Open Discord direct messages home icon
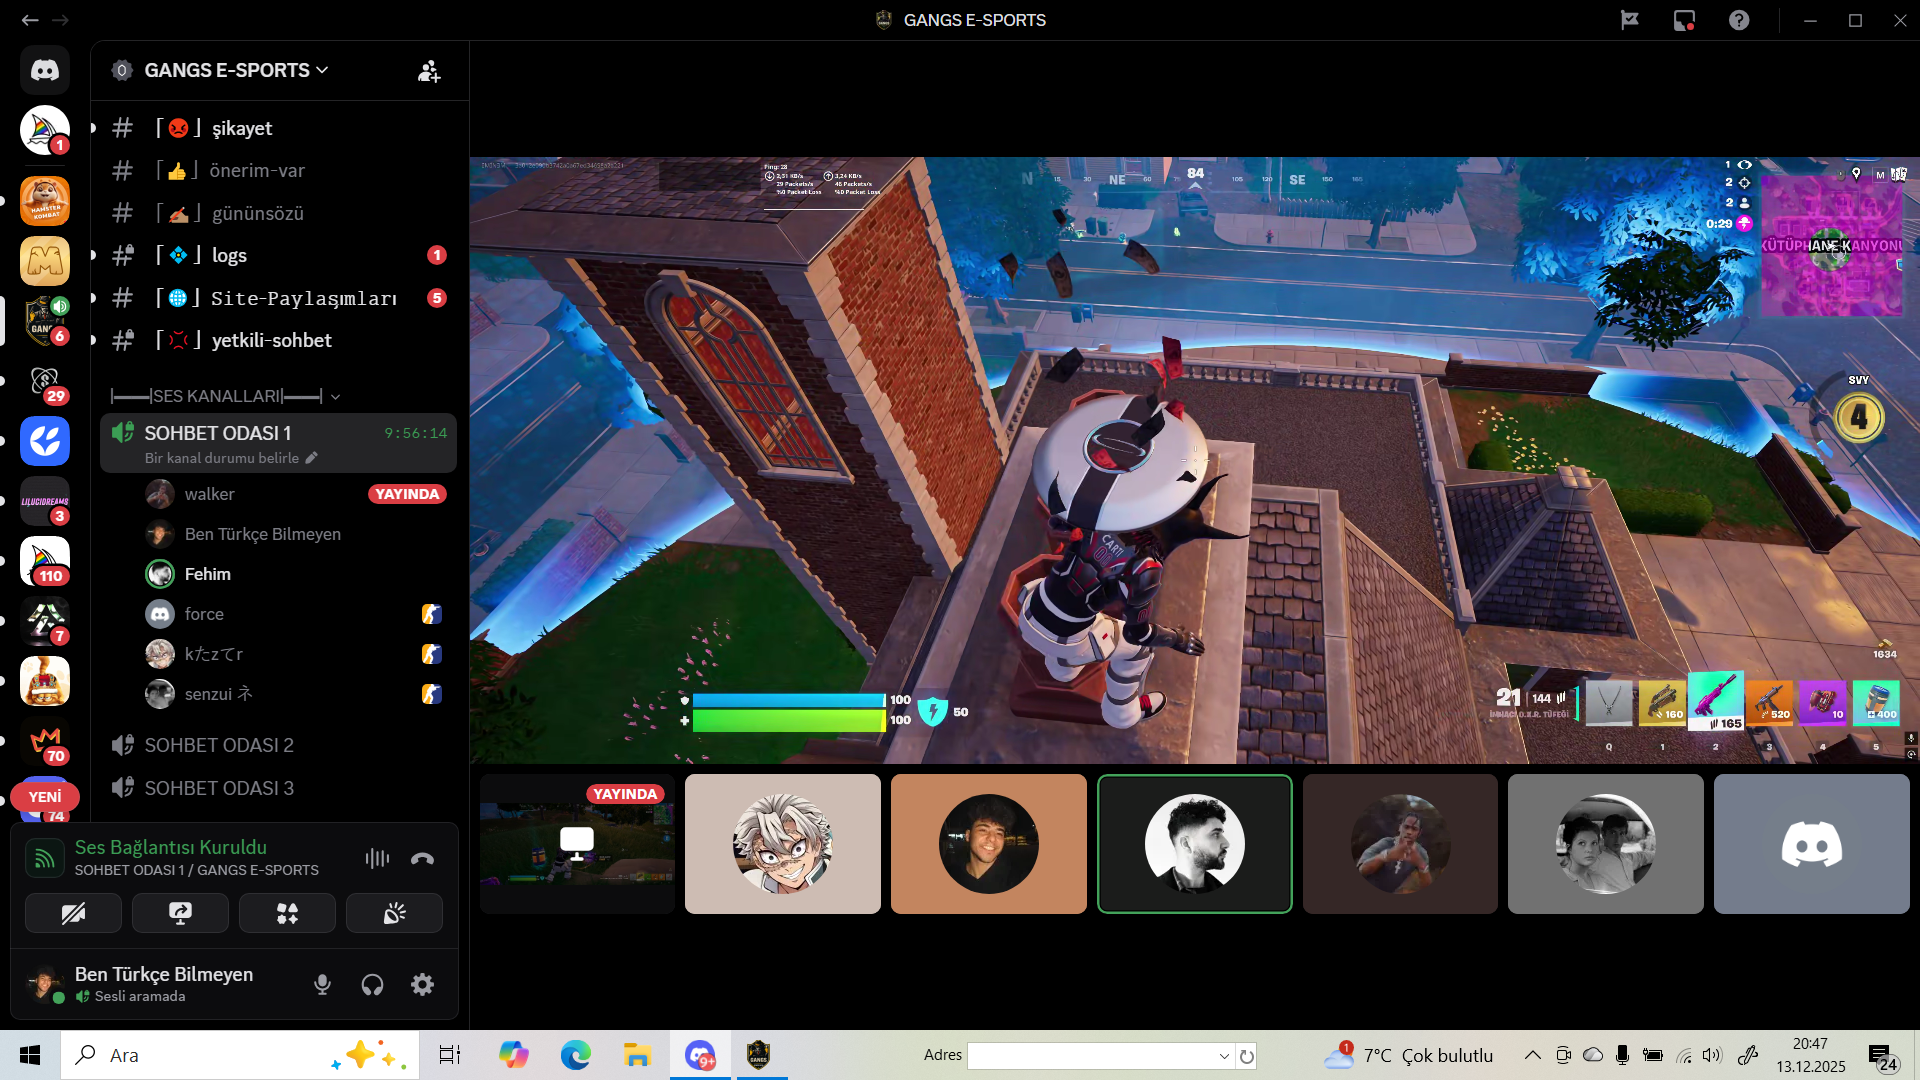The image size is (1920, 1080). [x=45, y=70]
